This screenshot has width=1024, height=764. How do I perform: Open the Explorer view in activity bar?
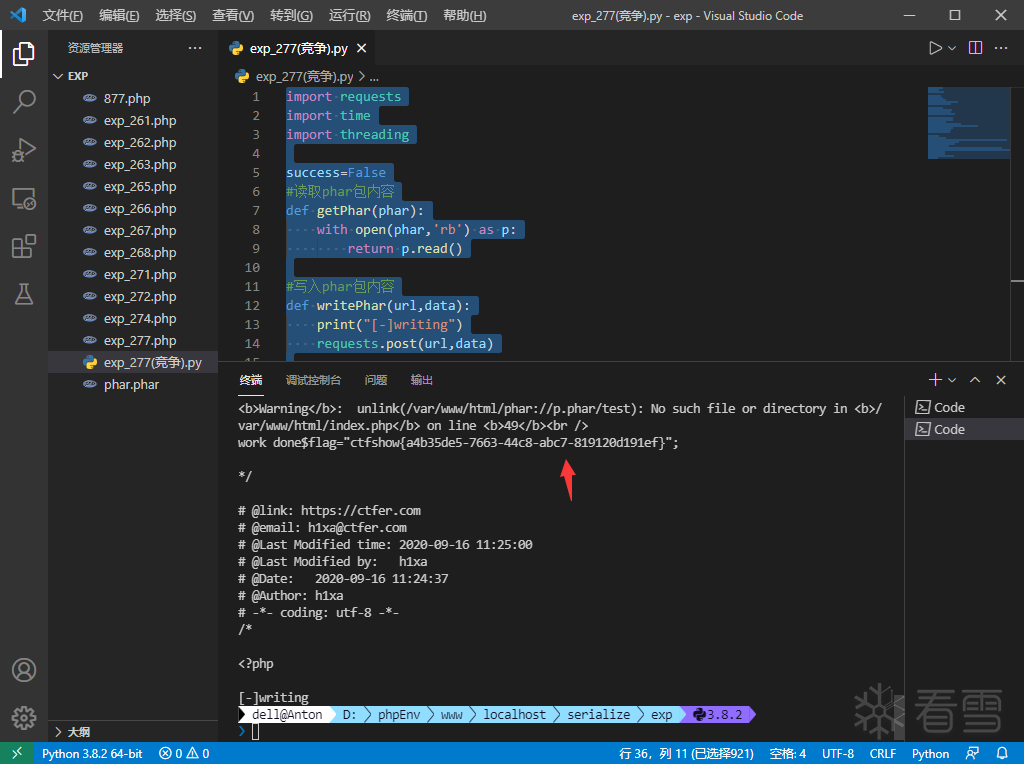(24, 54)
